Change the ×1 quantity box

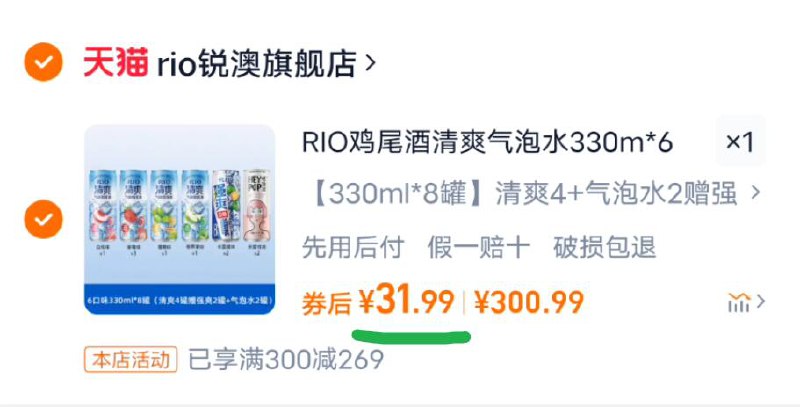coord(740,141)
